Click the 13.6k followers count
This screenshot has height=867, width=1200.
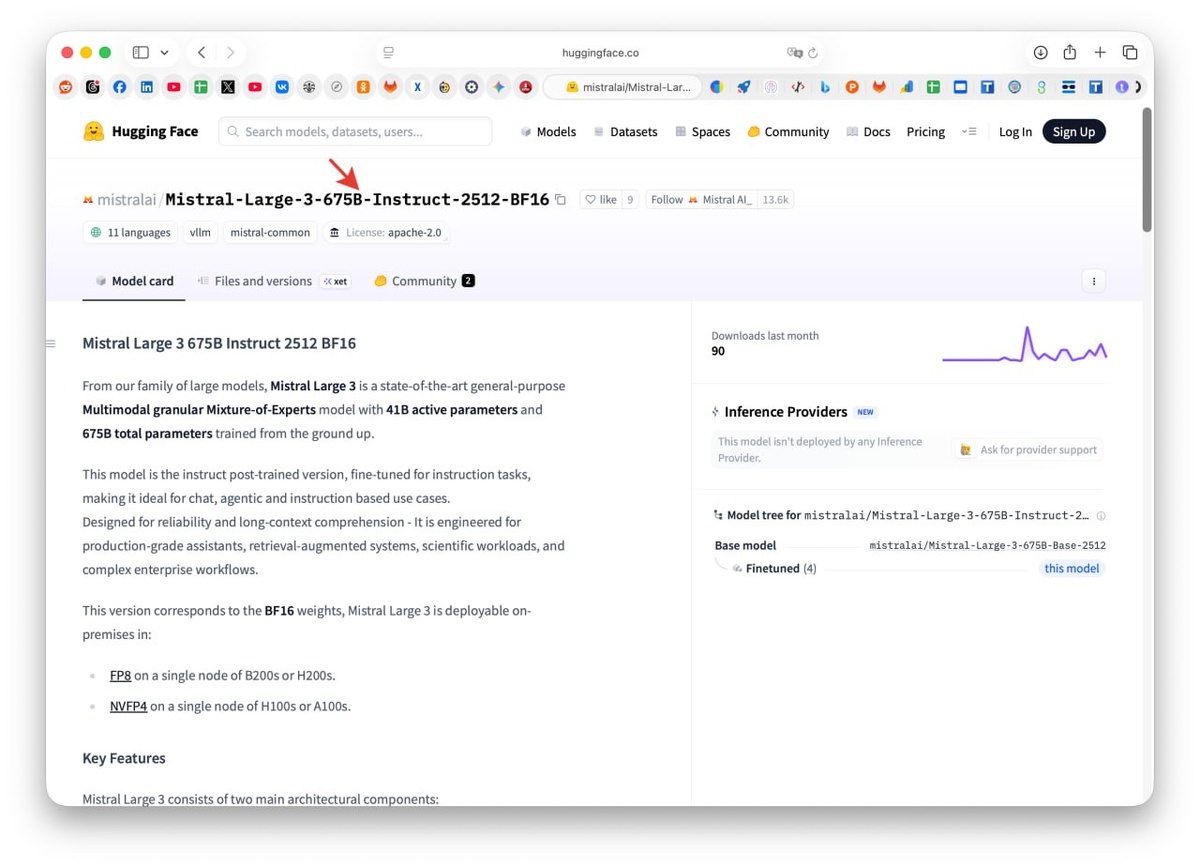tap(775, 200)
